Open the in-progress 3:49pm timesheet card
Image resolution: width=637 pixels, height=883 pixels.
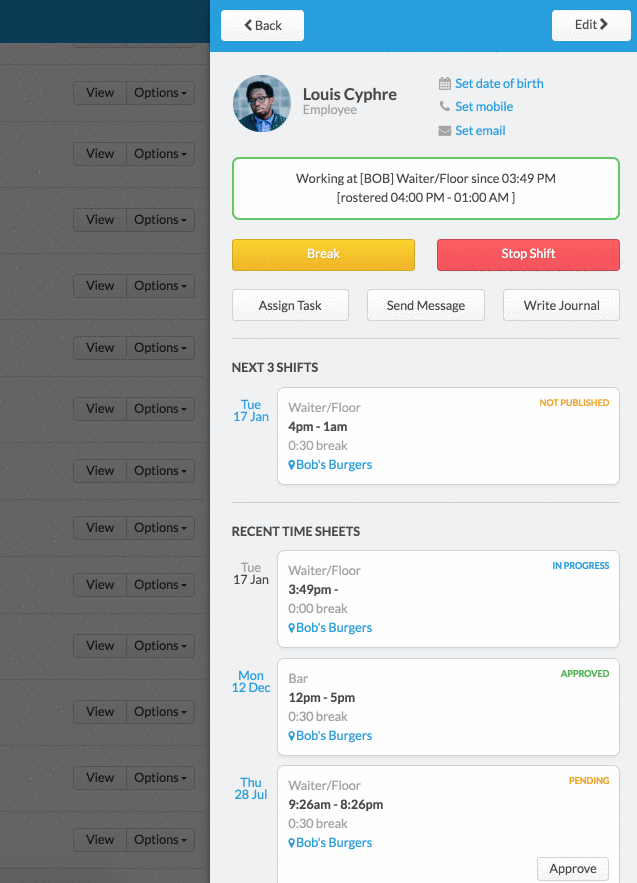(448, 598)
